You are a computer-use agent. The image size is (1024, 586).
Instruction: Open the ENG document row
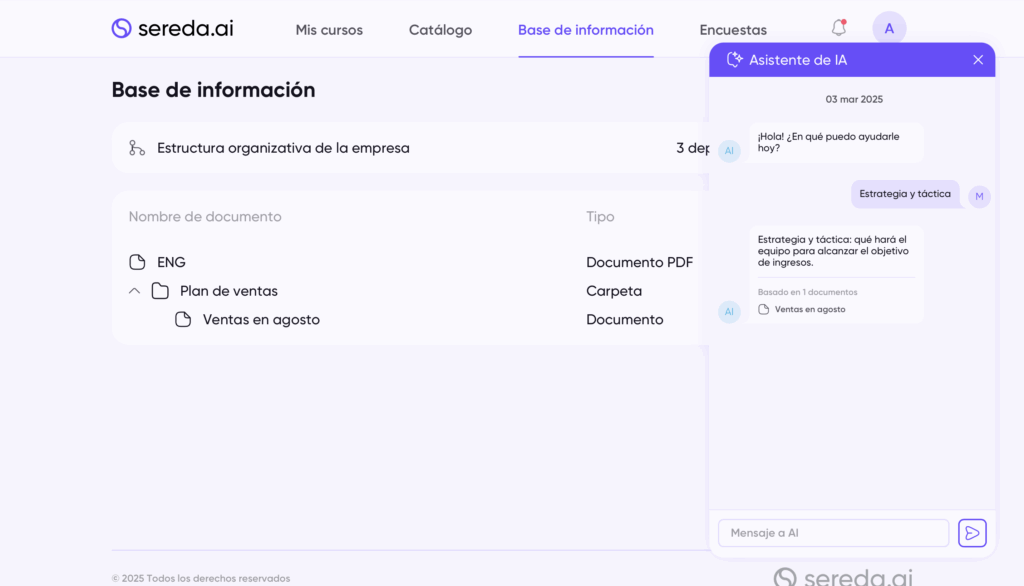171,262
